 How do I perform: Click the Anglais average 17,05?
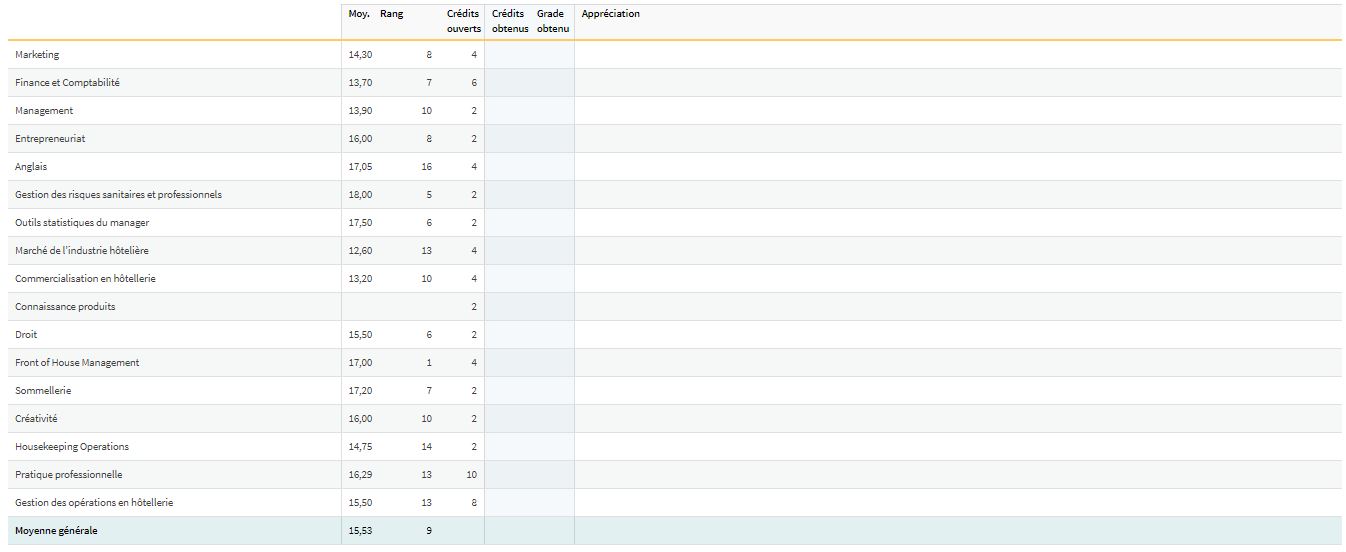click(360, 167)
